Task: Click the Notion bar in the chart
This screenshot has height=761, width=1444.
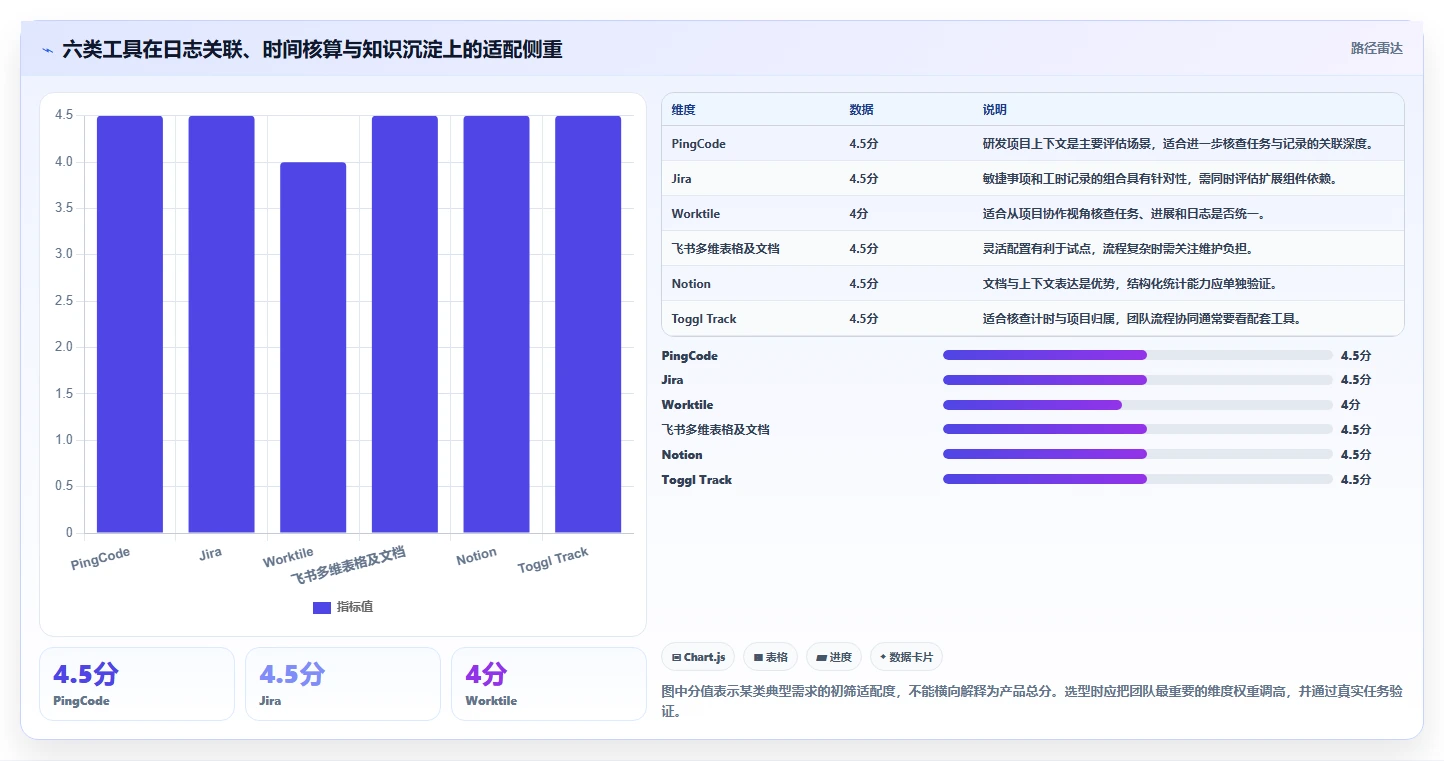Action: 496,324
